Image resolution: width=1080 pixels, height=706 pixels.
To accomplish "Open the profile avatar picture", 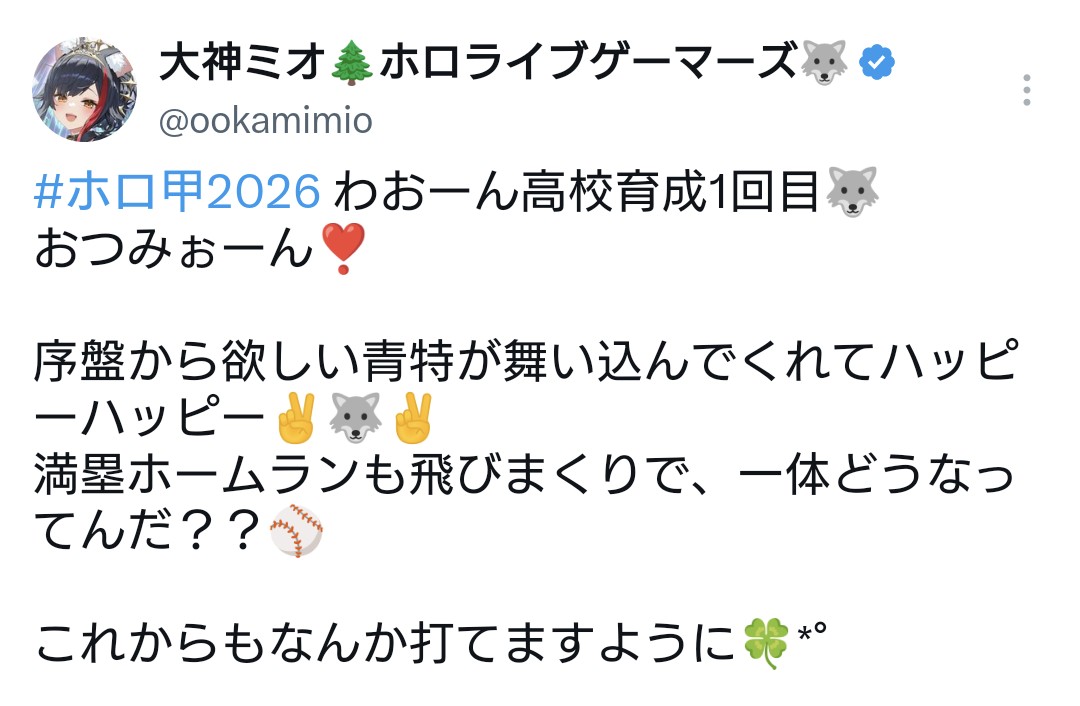I will 84,90.
